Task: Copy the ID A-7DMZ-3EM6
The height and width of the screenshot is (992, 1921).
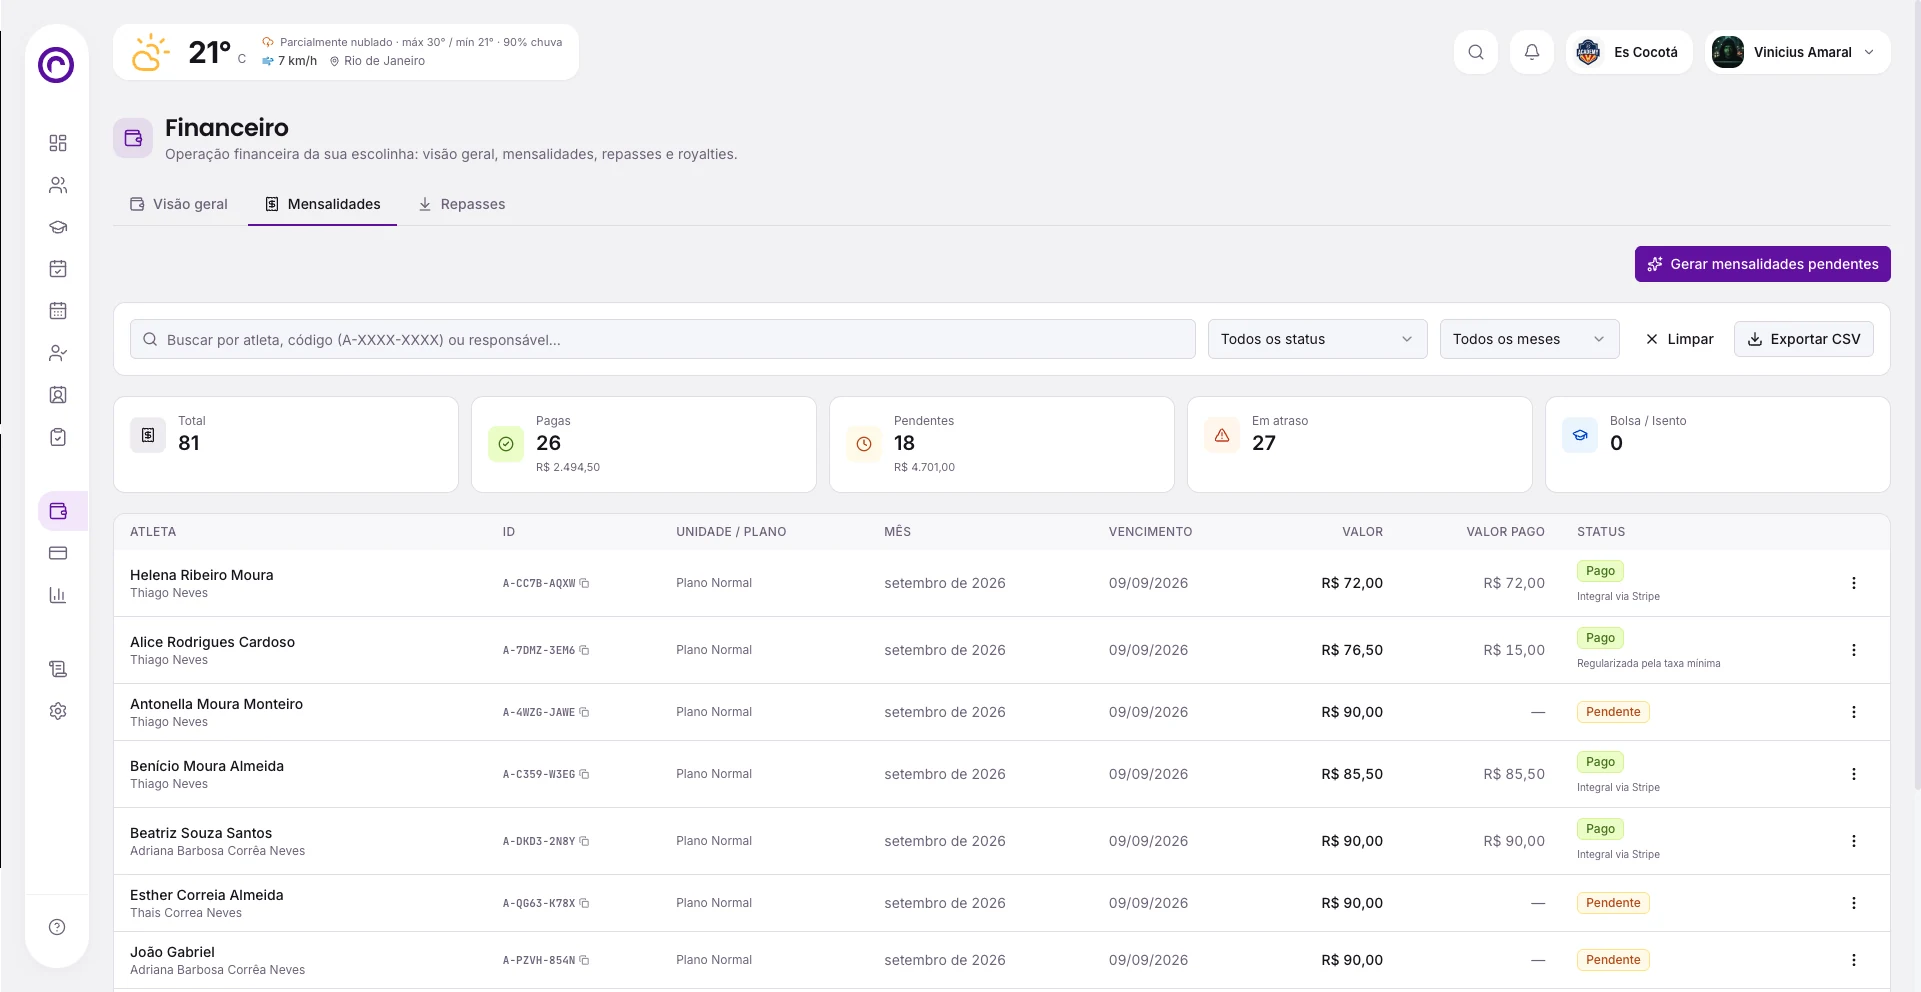Action: pos(585,650)
